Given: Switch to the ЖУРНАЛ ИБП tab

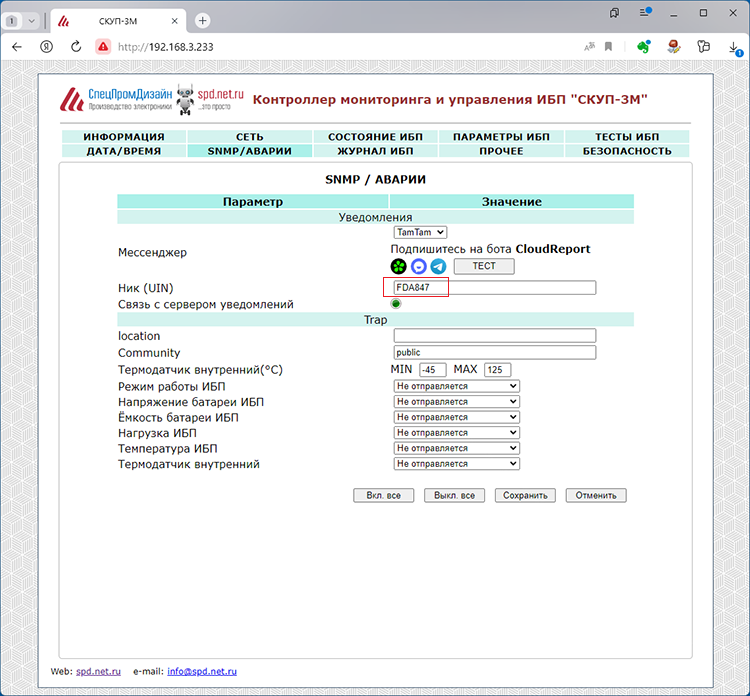Looking at the screenshot, I should 375,151.
